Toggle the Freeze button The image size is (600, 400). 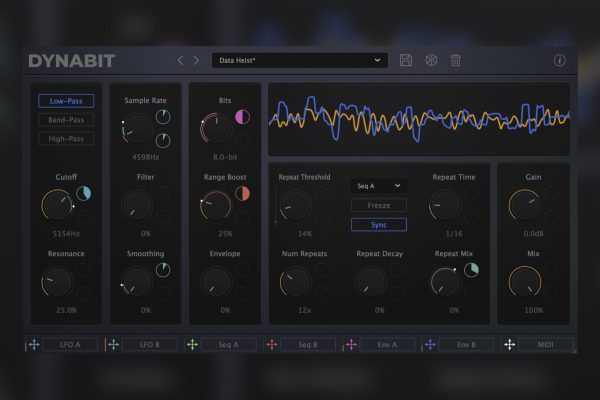[x=379, y=206]
